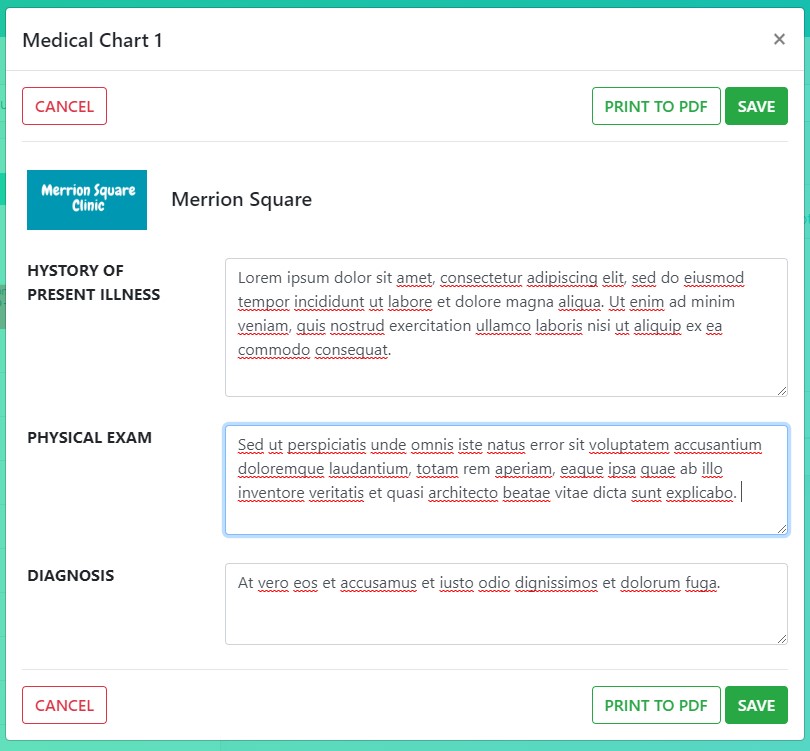This screenshot has width=810, height=751.
Task: Click the top CANCEL button
Action: [x=64, y=106]
